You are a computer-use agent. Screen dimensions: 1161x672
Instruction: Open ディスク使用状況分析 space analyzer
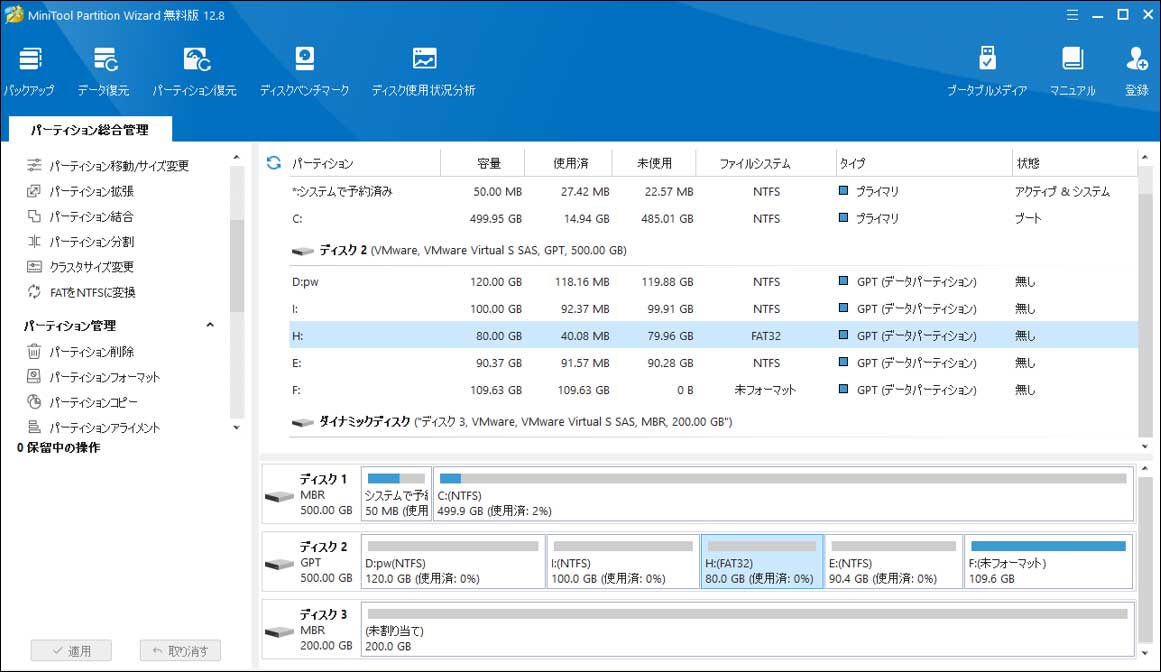[424, 71]
